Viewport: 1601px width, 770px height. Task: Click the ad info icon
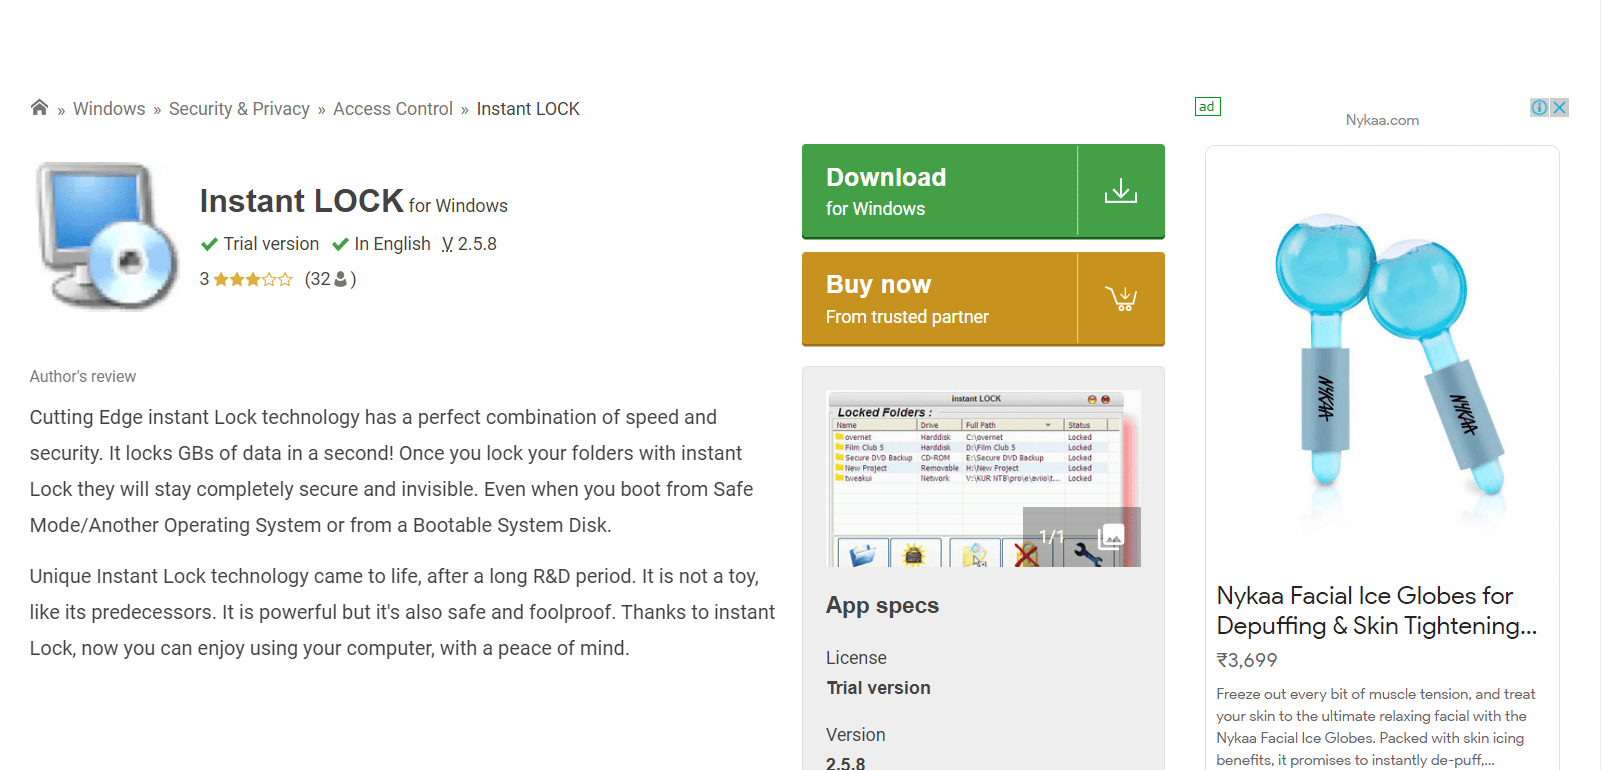1540,107
